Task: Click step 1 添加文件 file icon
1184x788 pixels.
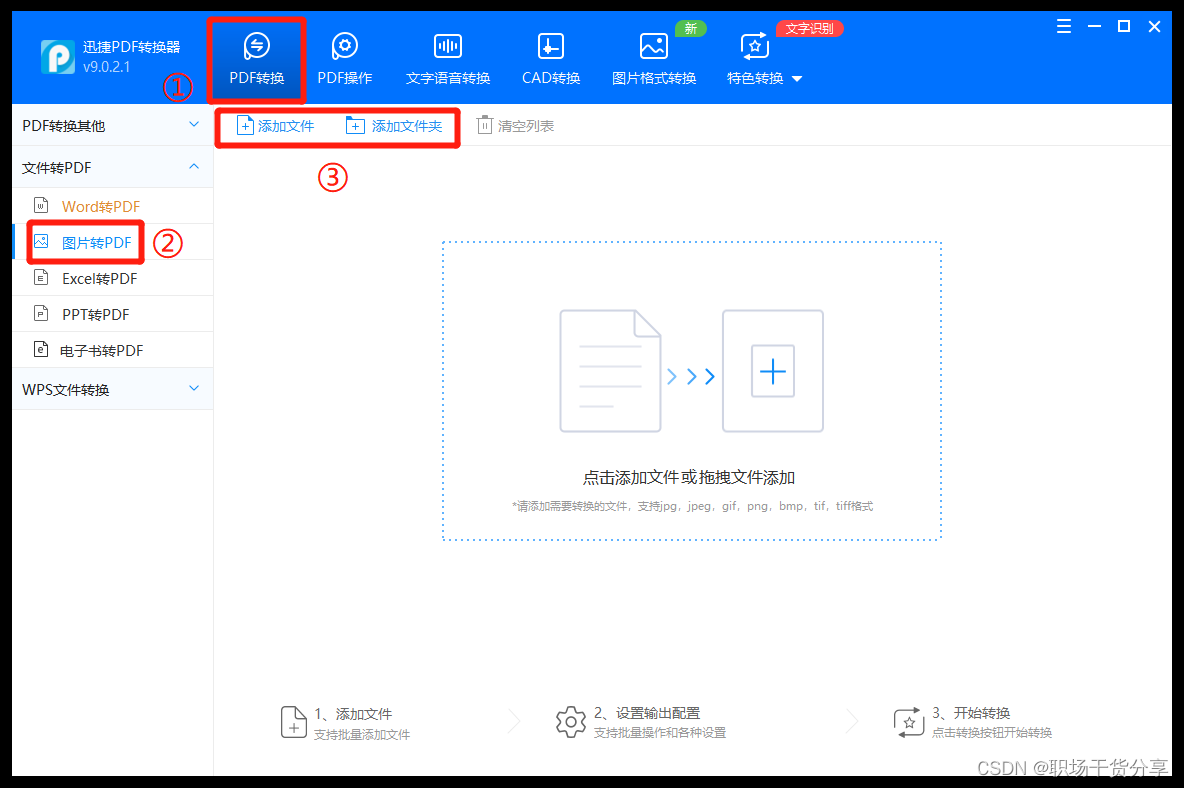Action: (294, 722)
